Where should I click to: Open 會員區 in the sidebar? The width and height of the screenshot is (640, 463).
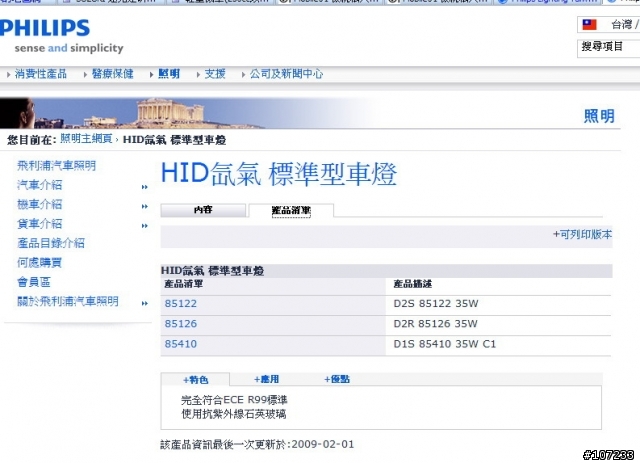click(34, 282)
